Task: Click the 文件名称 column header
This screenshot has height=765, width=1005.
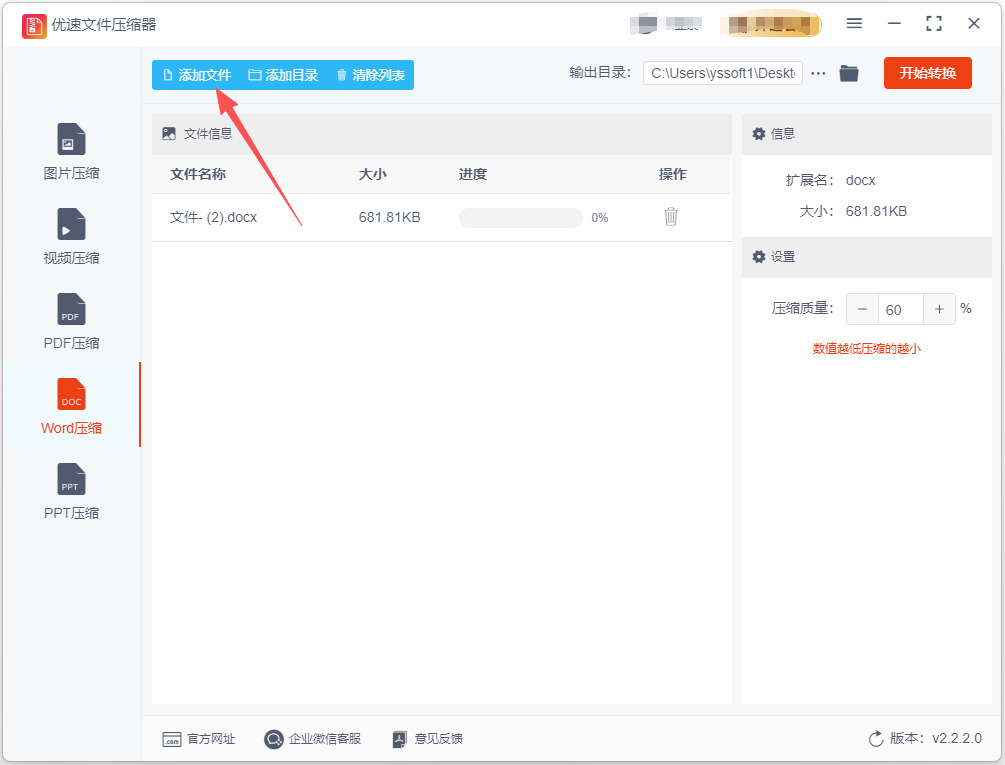Action: tap(197, 174)
